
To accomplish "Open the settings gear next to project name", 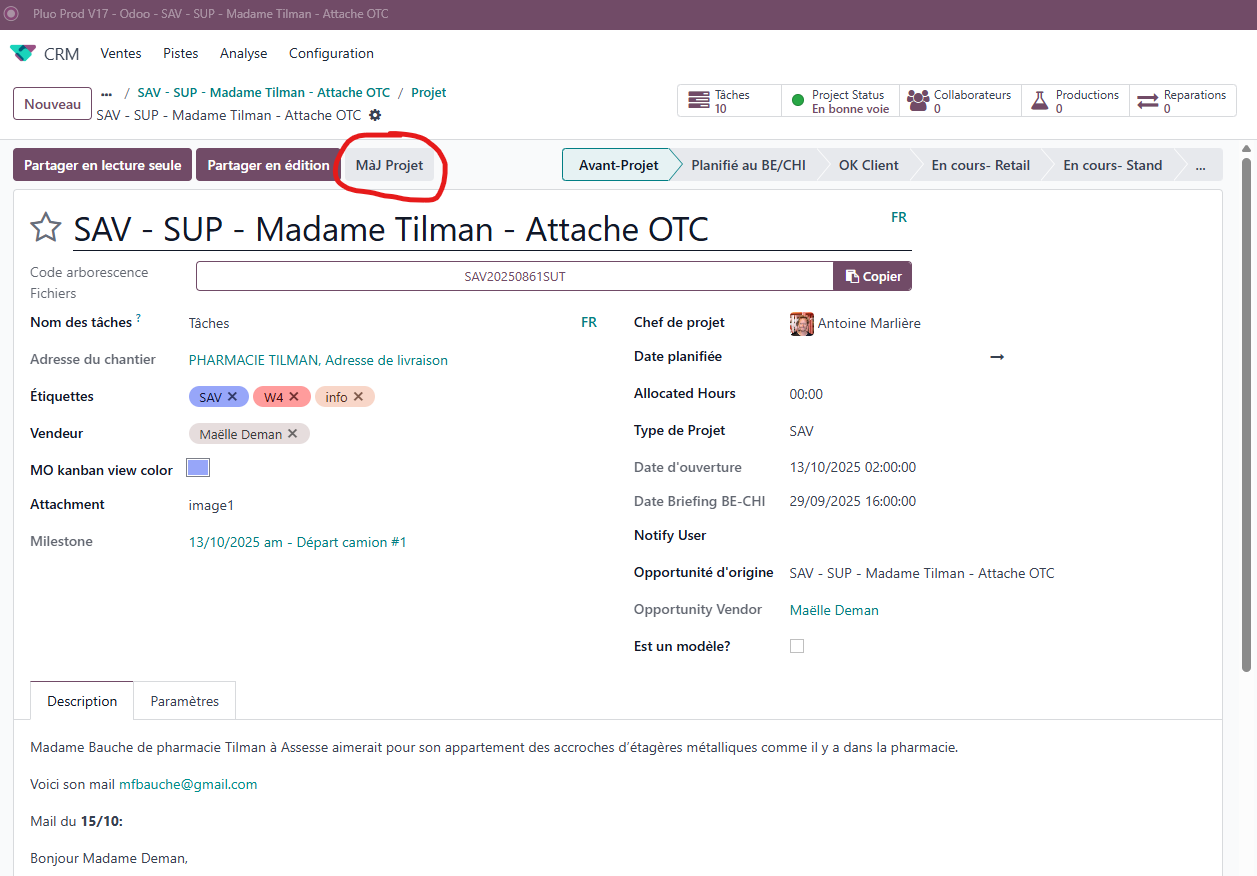I will coord(375,116).
